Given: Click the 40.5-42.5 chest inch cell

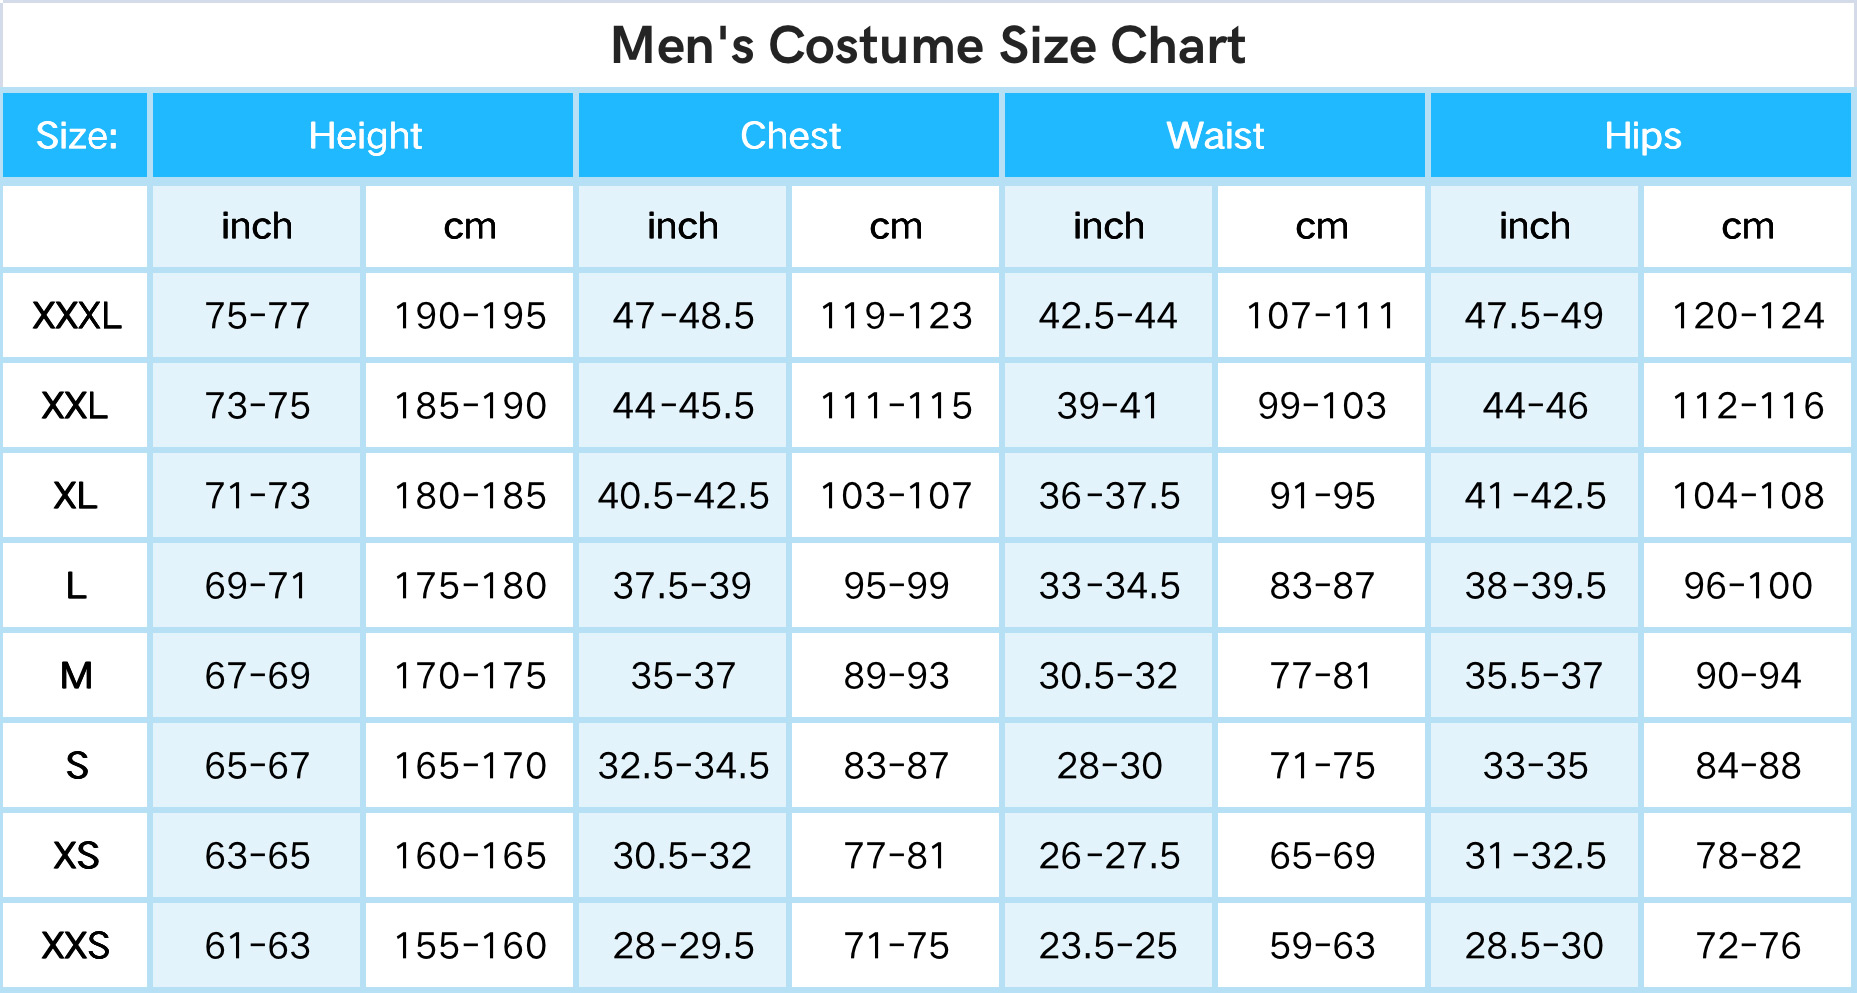Looking at the screenshot, I should coord(683,496).
